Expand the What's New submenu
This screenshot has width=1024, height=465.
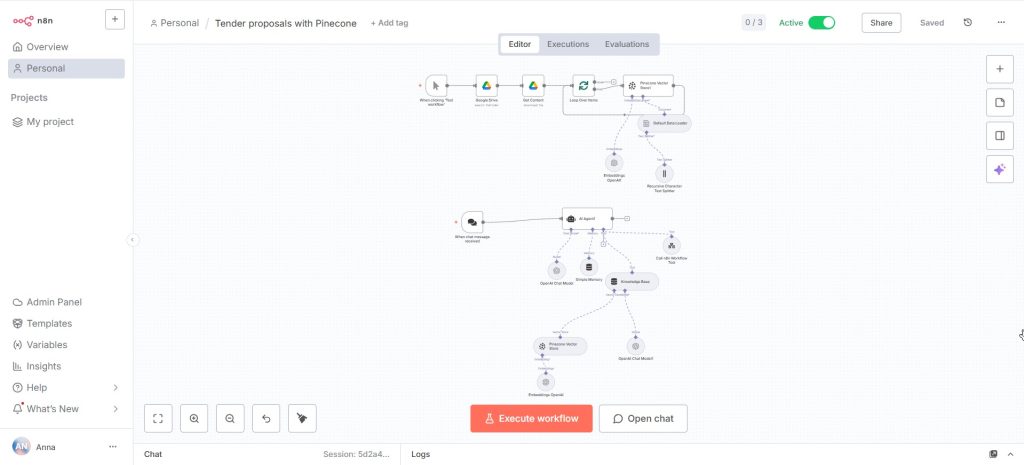tap(115, 409)
